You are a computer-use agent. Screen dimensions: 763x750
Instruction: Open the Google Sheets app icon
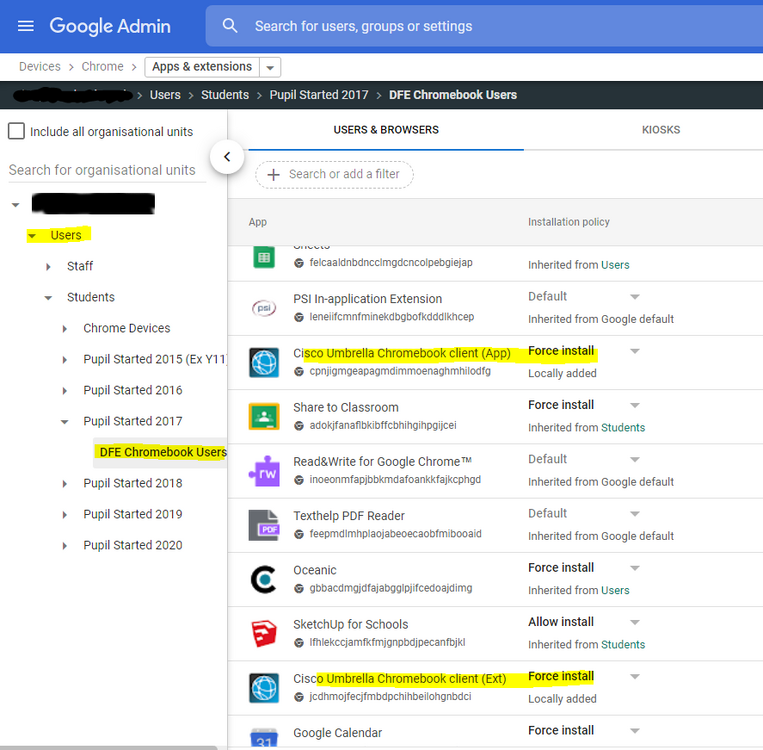click(264, 257)
